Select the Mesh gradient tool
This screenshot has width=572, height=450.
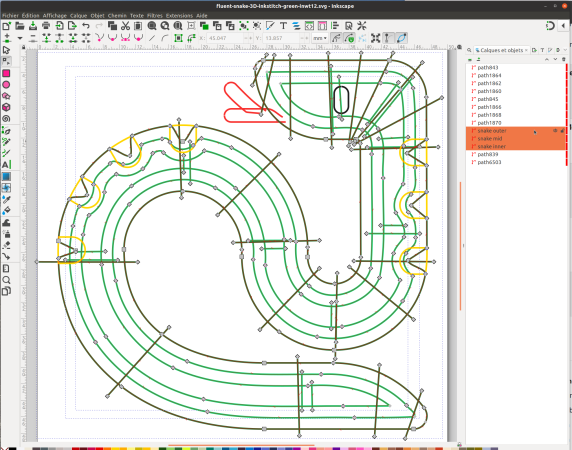[x=6, y=188]
